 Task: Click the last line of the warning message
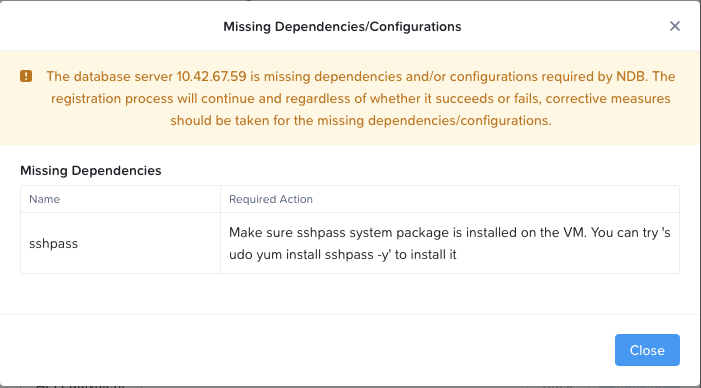coord(360,120)
